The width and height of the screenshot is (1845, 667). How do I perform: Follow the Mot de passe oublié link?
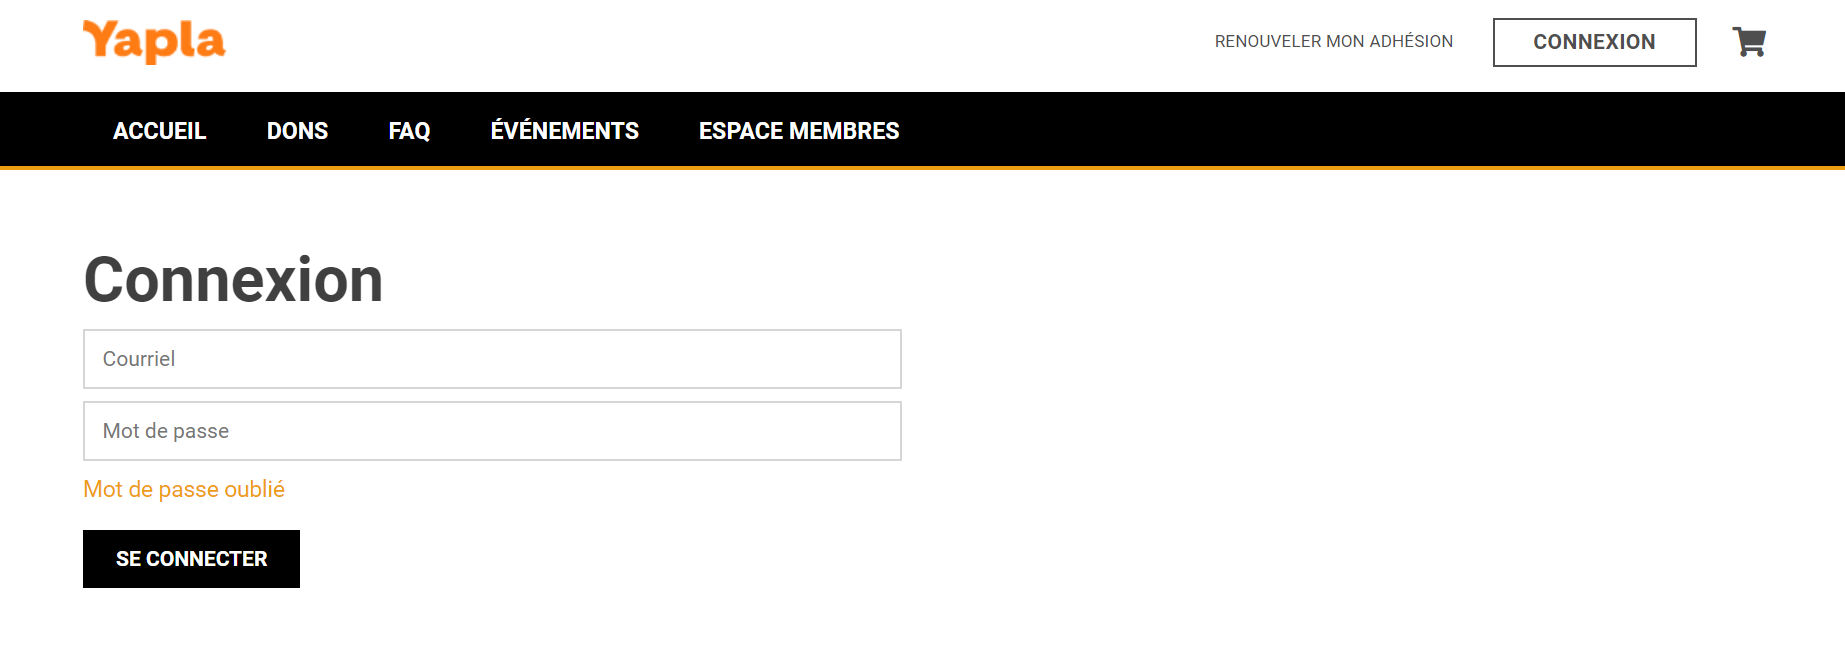click(184, 489)
